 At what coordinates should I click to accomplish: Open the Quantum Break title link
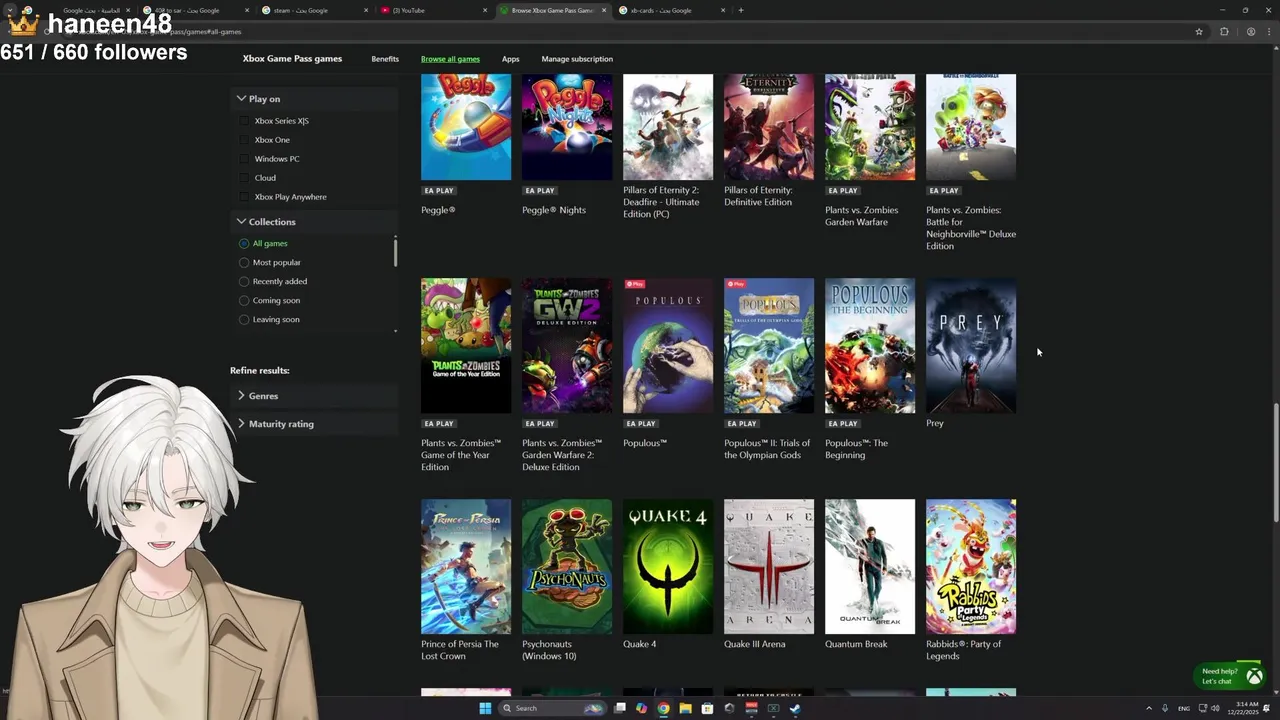pos(856,644)
